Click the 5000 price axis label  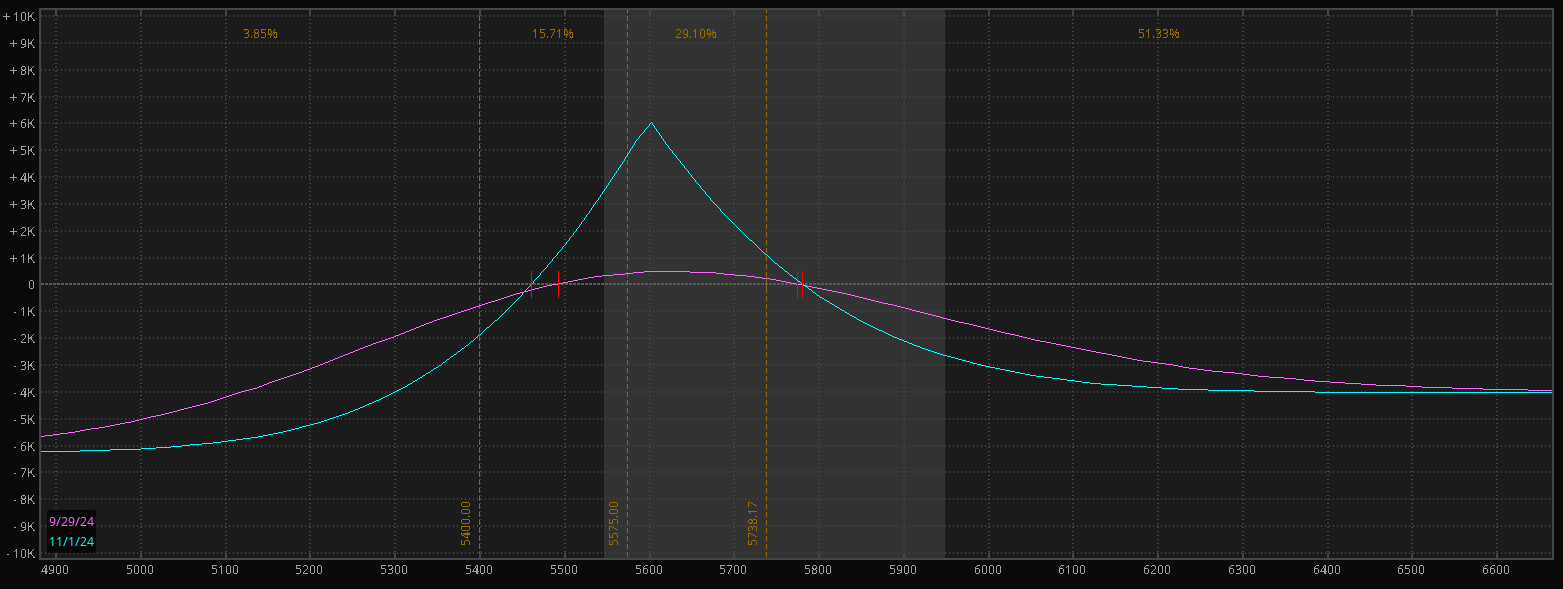click(140, 569)
